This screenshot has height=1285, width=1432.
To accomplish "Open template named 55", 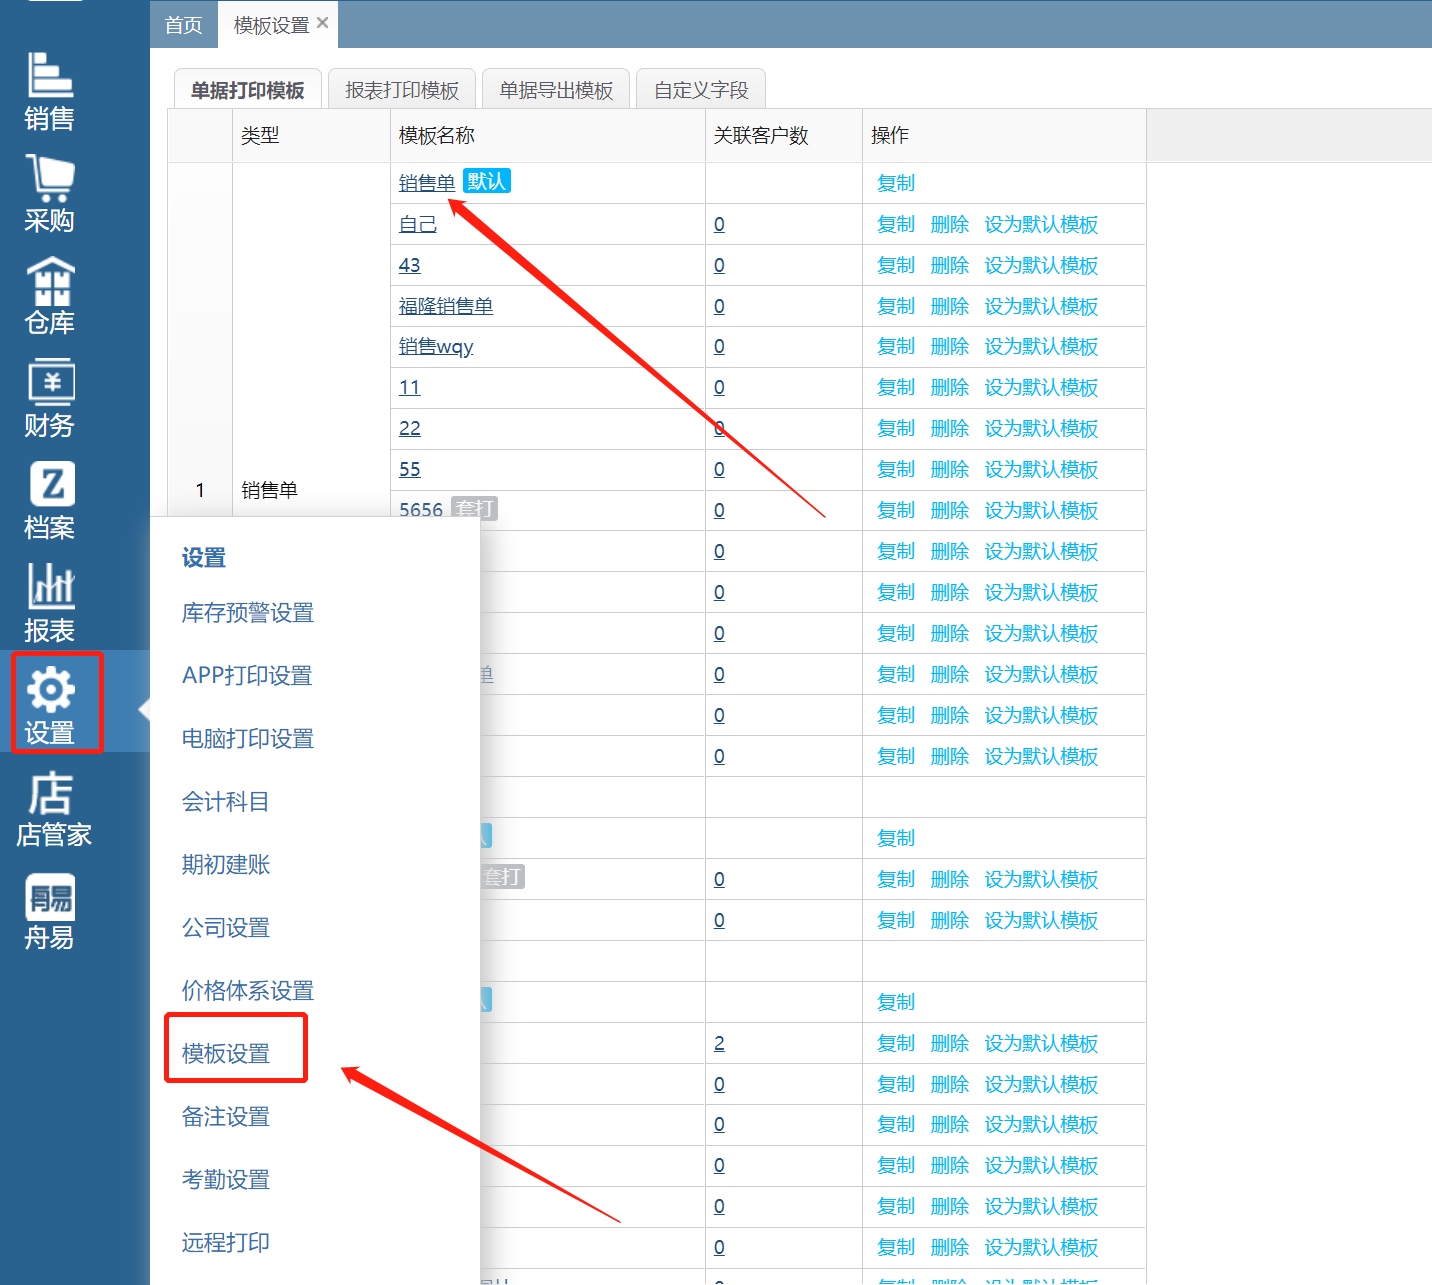I will [x=409, y=469].
